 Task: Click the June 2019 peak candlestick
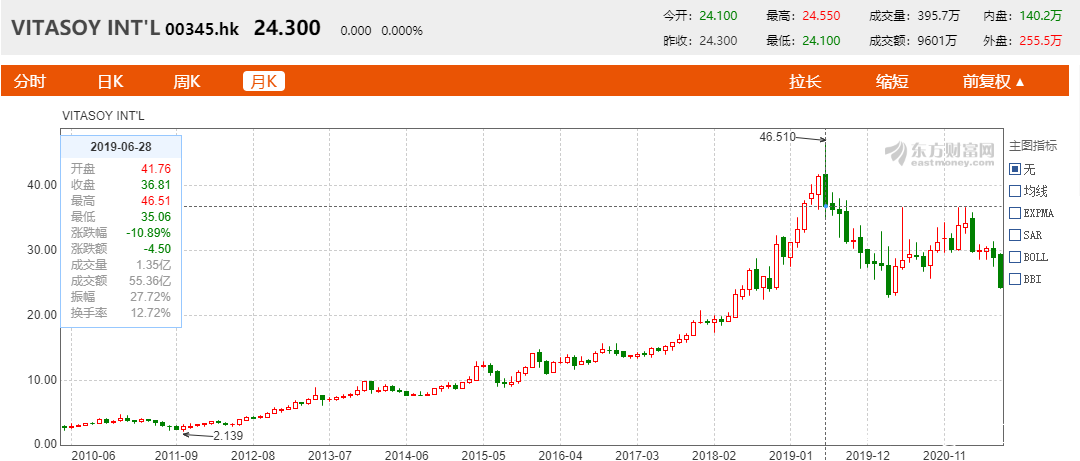pos(825,191)
